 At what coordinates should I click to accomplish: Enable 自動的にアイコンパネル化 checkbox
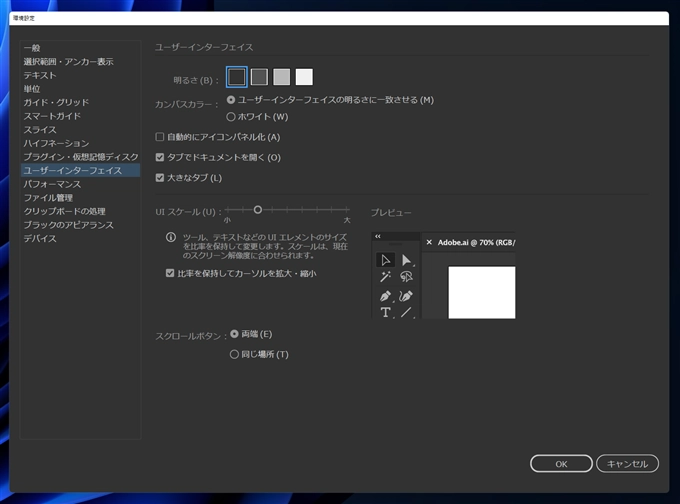[x=218, y=137]
